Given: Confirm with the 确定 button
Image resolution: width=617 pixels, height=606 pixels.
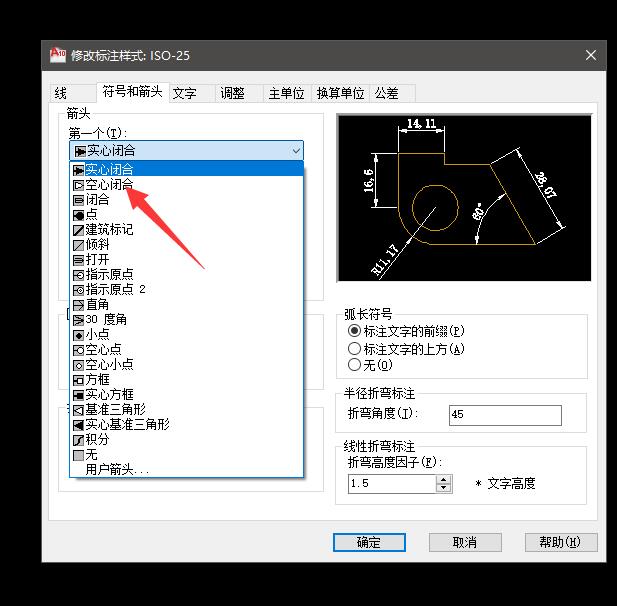Looking at the screenshot, I should (x=369, y=543).
